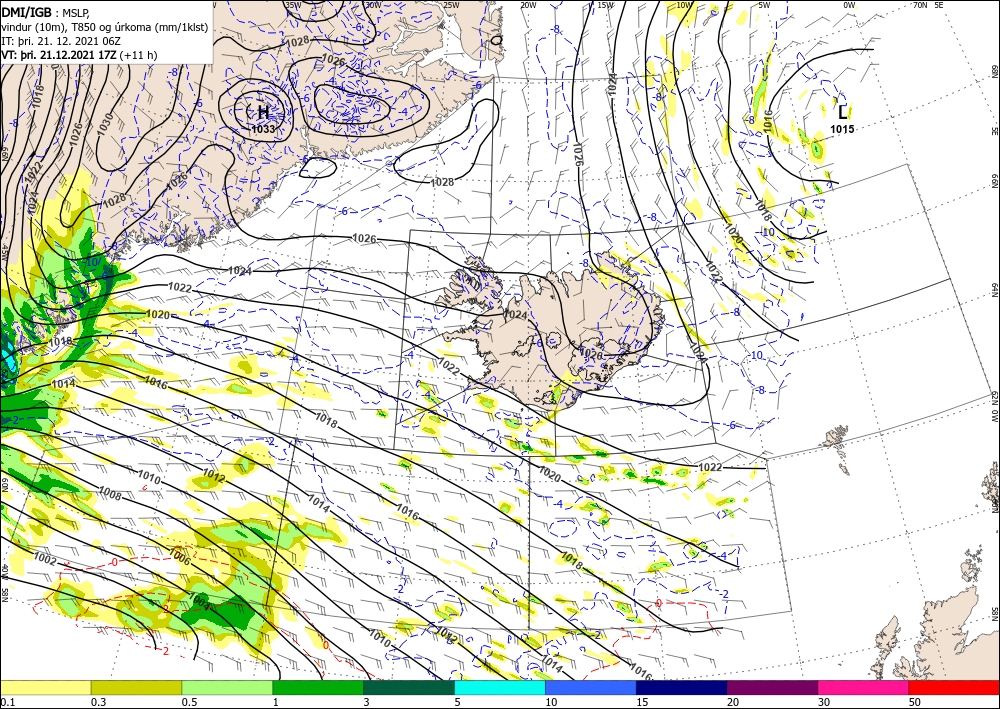Screen dimensions: 1000x709
Task: Click the '35W' longitude label at top
Action: tap(293, 4)
